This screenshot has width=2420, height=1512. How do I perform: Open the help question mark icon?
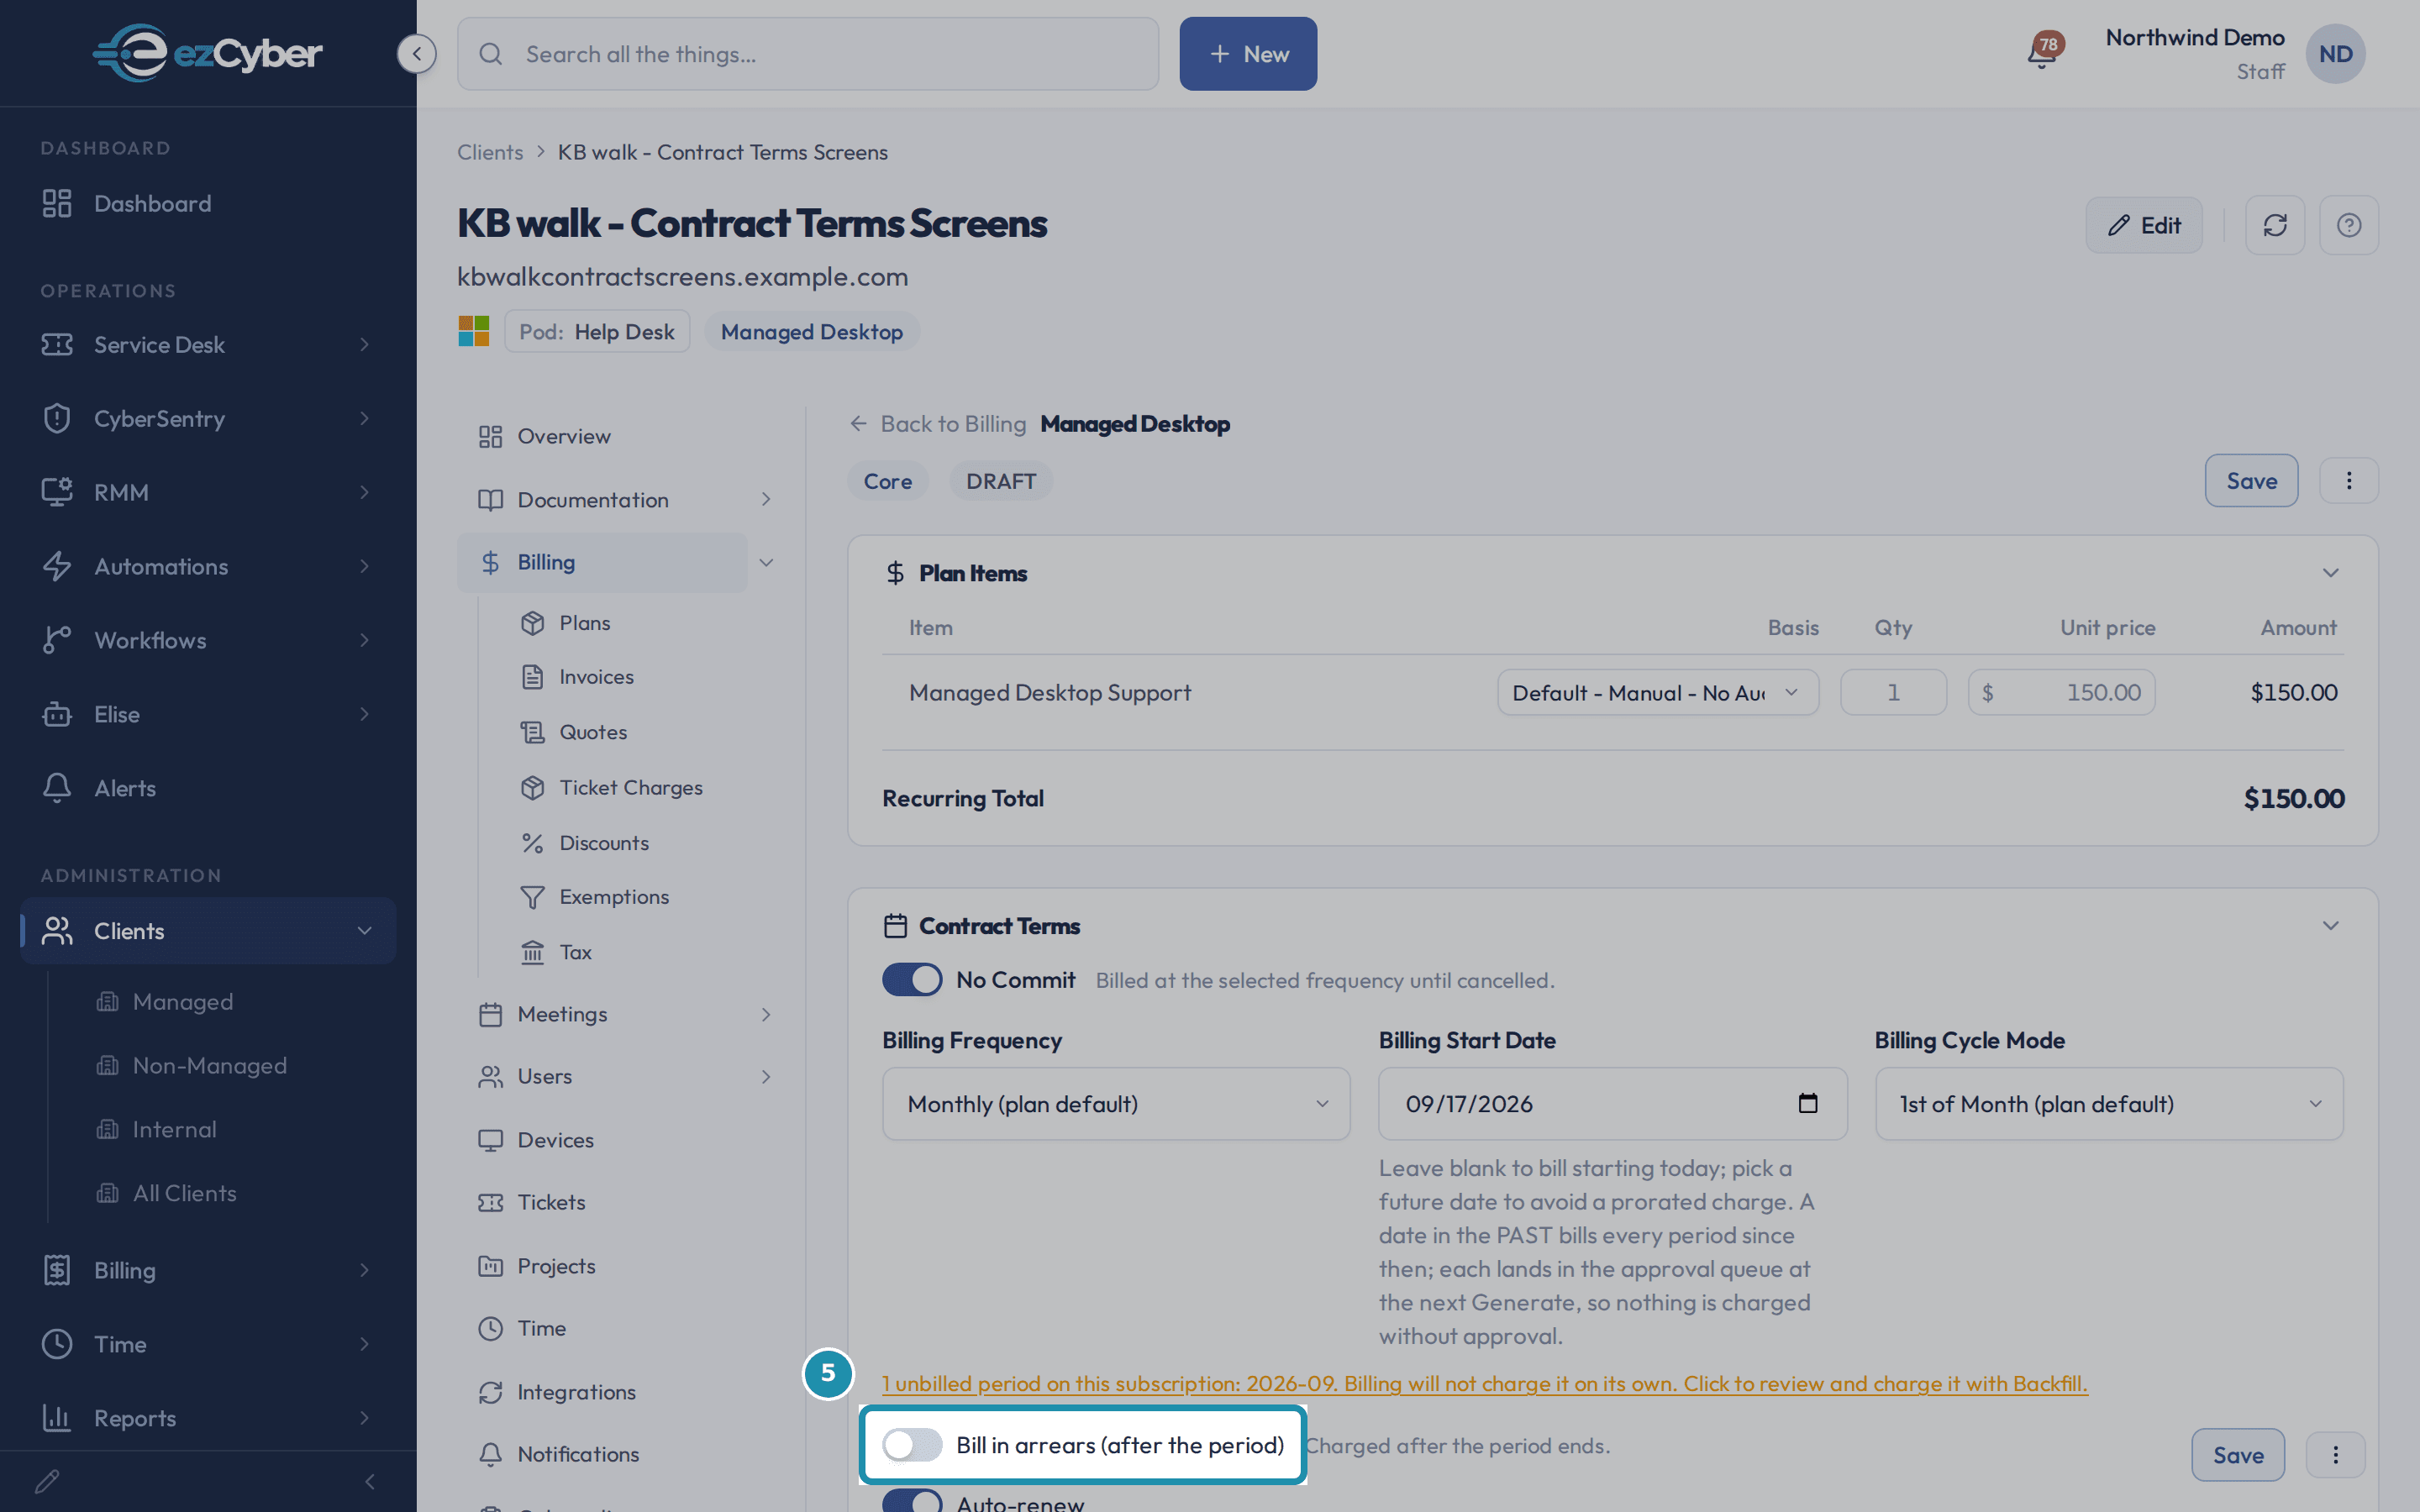pyautogui.click(x=2349, y=225)
